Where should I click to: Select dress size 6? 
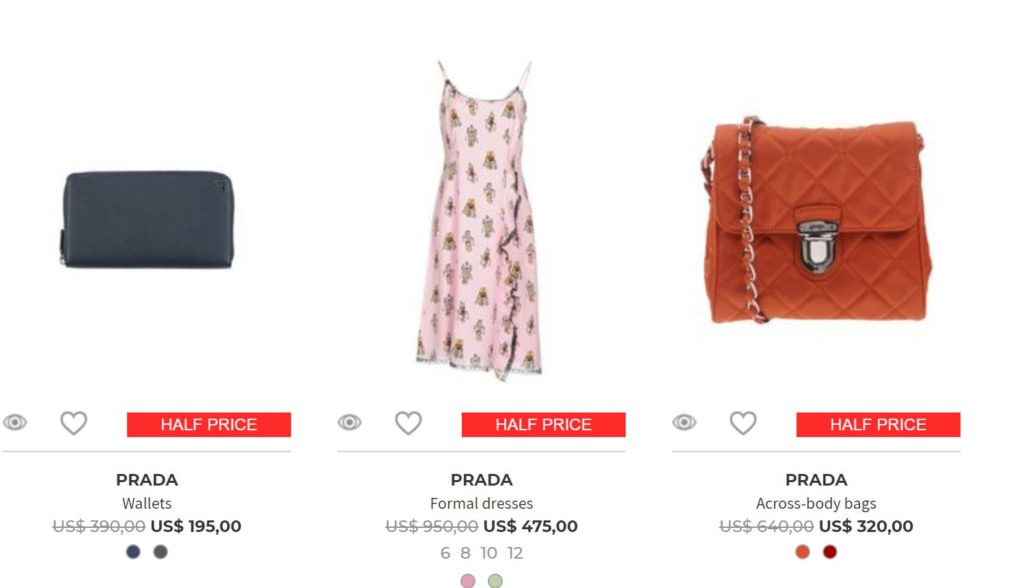coord(445,553)
